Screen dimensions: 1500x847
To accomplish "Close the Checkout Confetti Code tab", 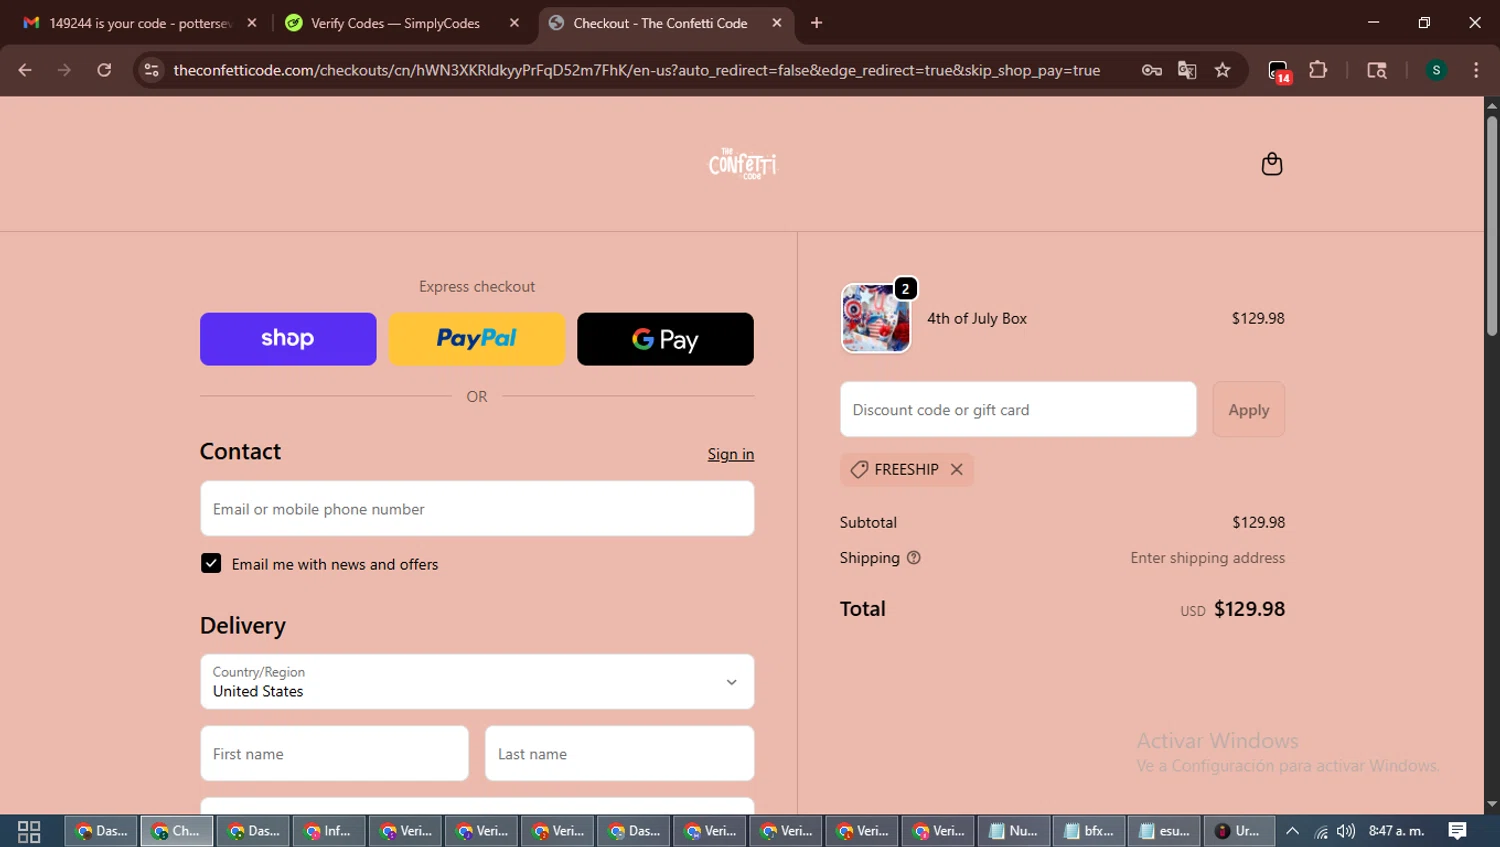I will click(777, 23).
